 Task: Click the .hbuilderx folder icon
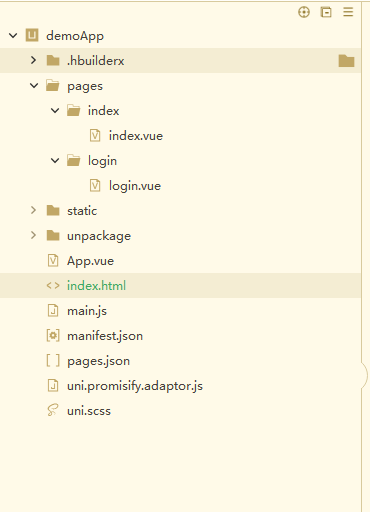point(53,60)
